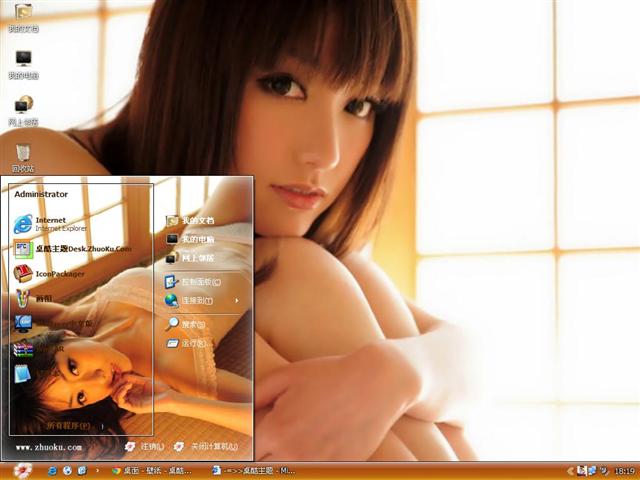Click the globe icon in quick launch
640x480 pixels.
point(67,471)
